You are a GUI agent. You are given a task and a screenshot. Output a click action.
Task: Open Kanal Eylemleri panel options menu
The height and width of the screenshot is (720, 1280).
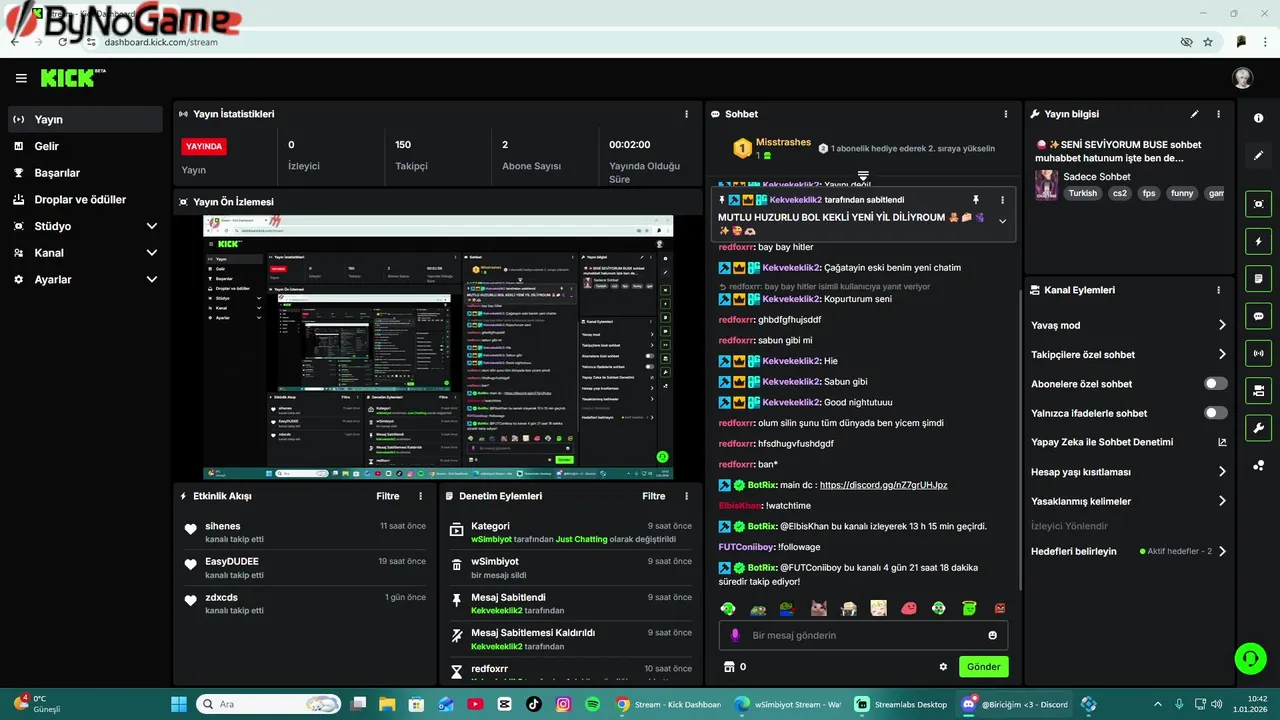click(x=1218, y=290)
